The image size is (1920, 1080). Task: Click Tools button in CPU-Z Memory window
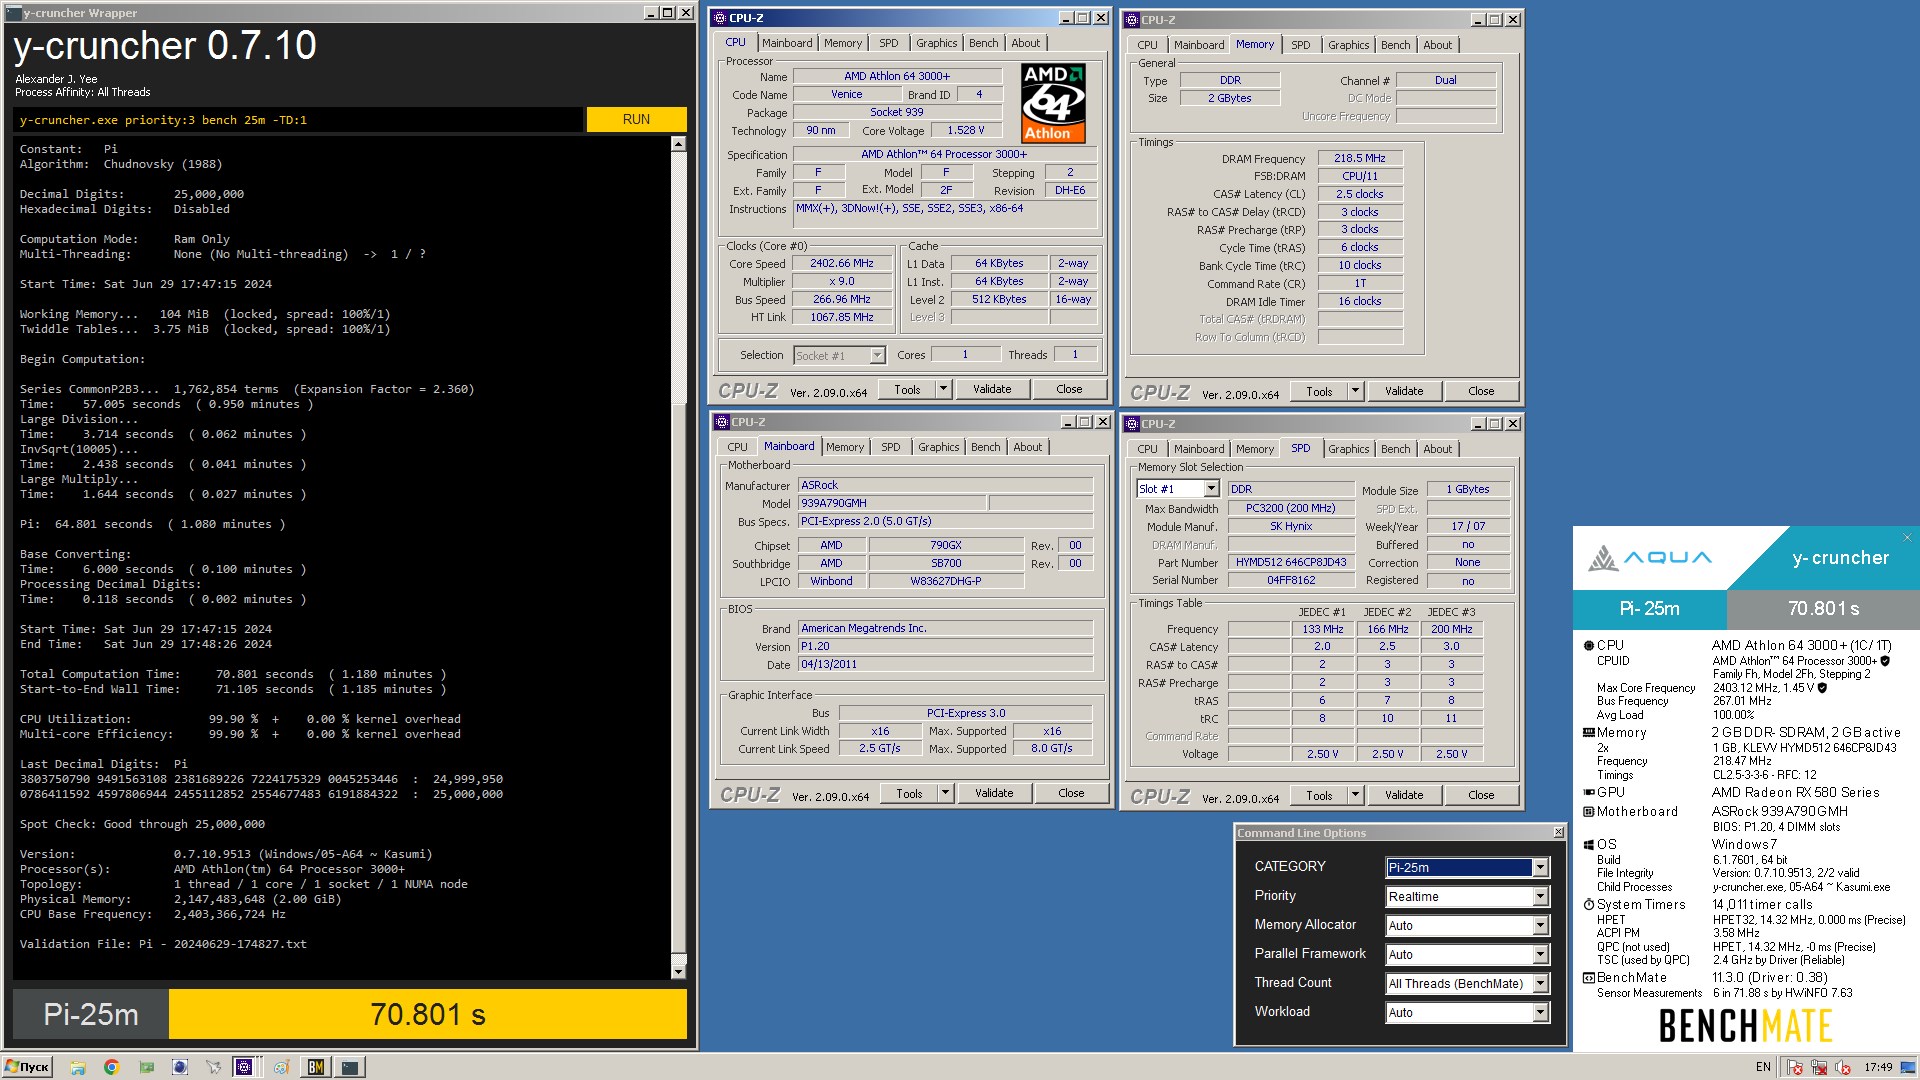[x=1319, y=391]
